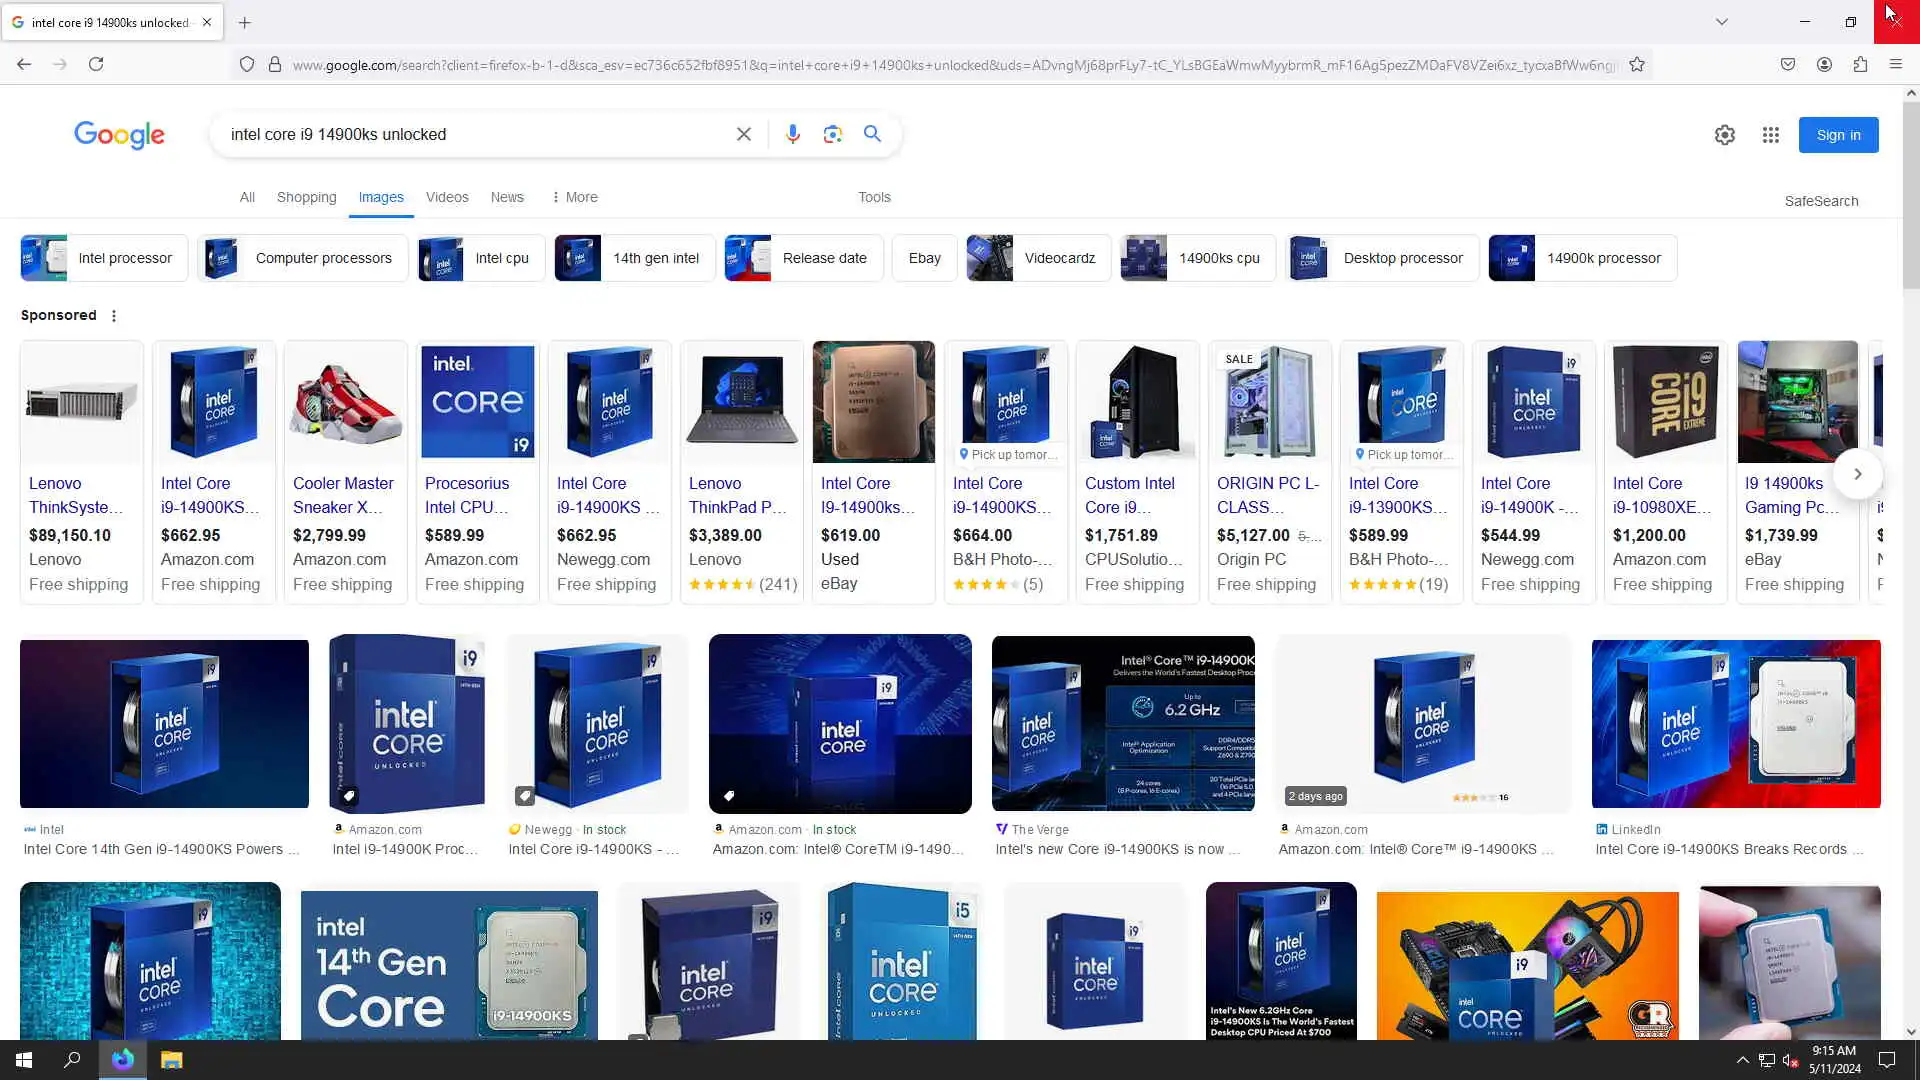Click the Sign in button
1920x1080 pixels.
click(x=1838, y=135)
